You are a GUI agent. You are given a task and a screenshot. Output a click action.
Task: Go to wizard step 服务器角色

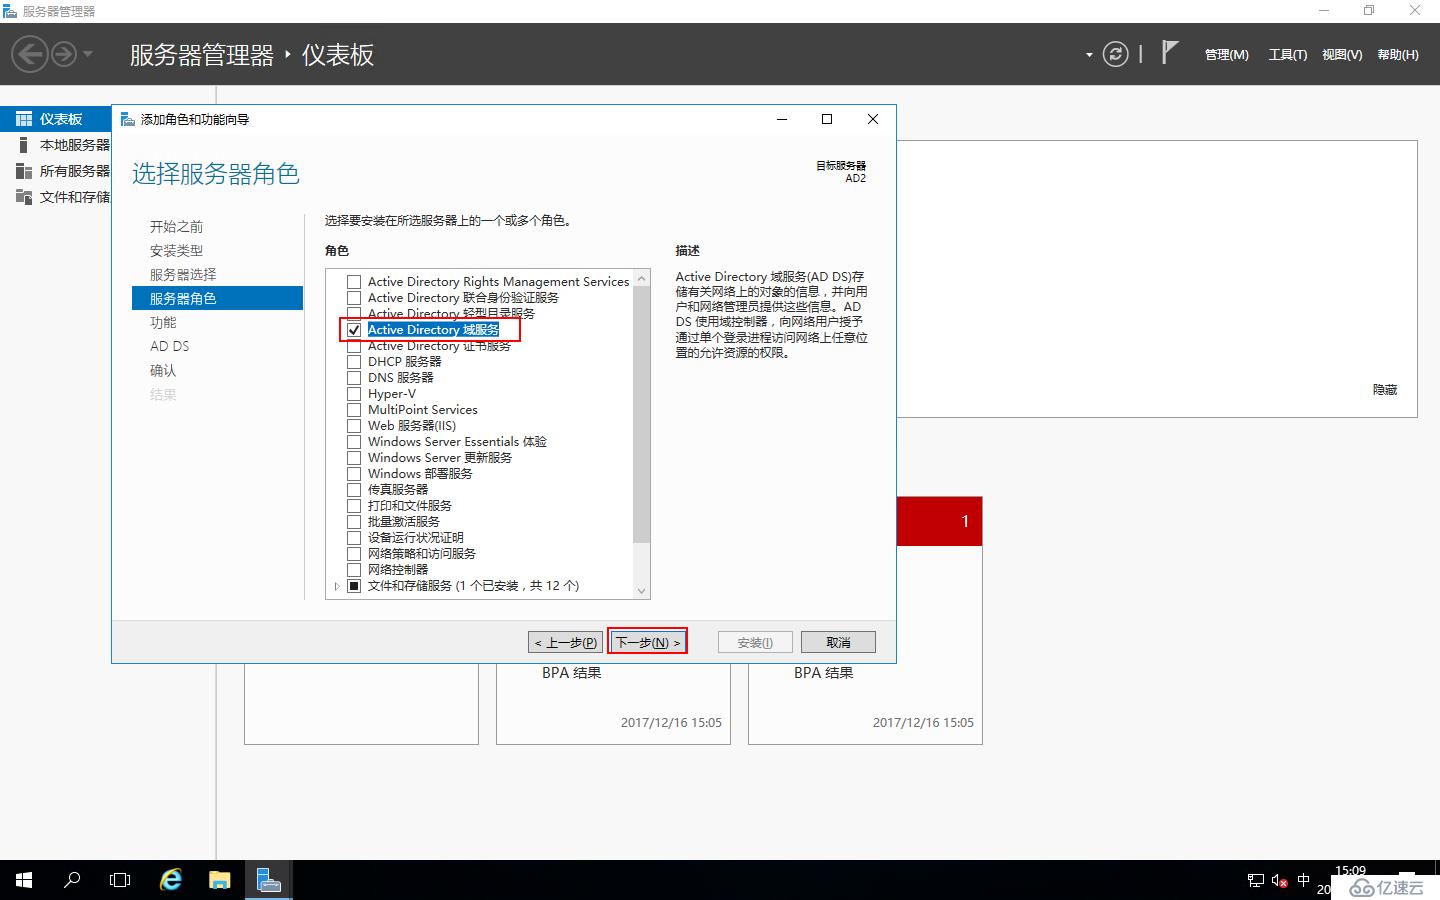(217, 298)
